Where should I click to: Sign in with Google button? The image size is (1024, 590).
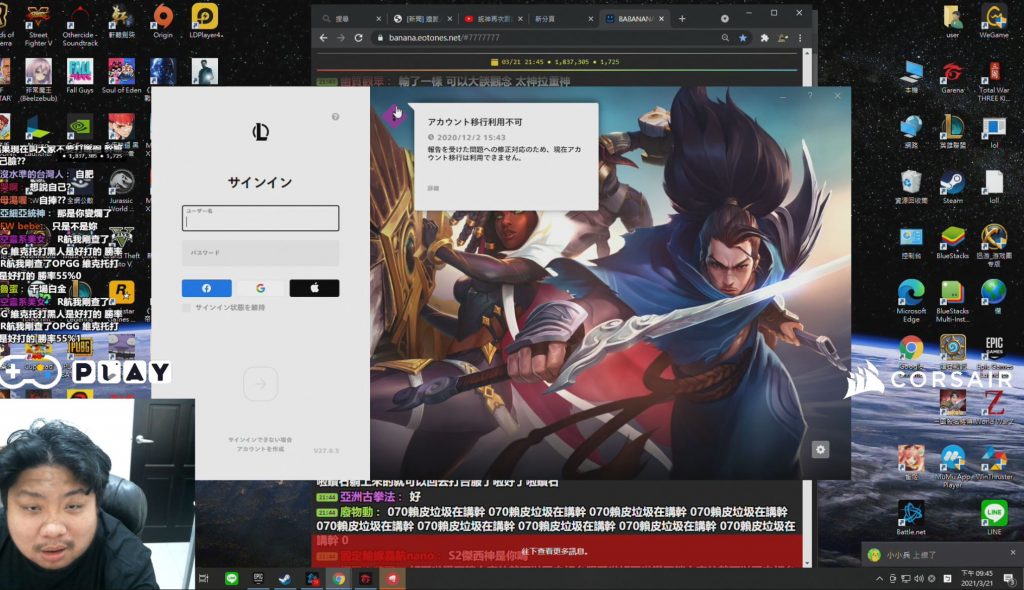[260, 288]
